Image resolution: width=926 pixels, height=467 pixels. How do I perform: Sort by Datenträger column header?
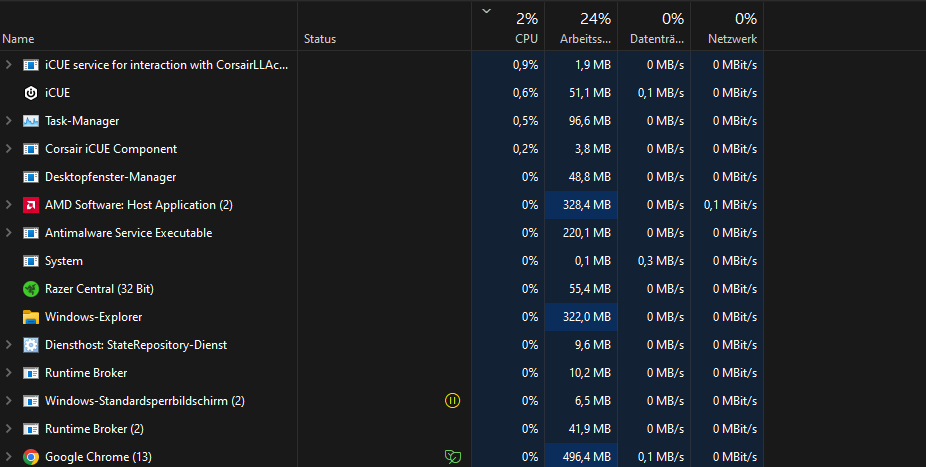(654, 26)
